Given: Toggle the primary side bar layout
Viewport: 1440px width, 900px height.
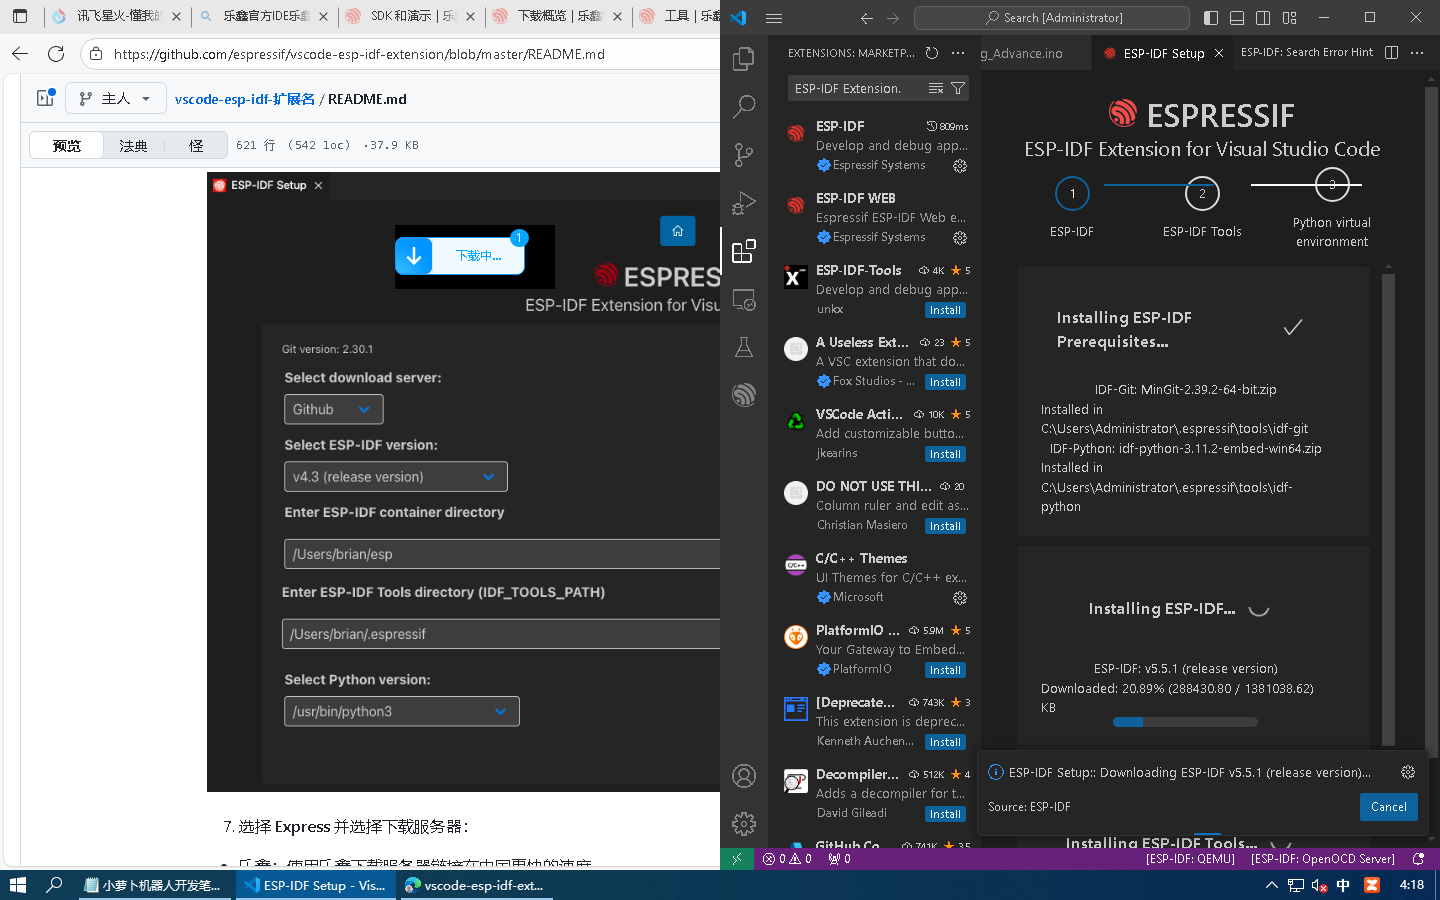Looking at the screenshot, I should (1211, 18).
